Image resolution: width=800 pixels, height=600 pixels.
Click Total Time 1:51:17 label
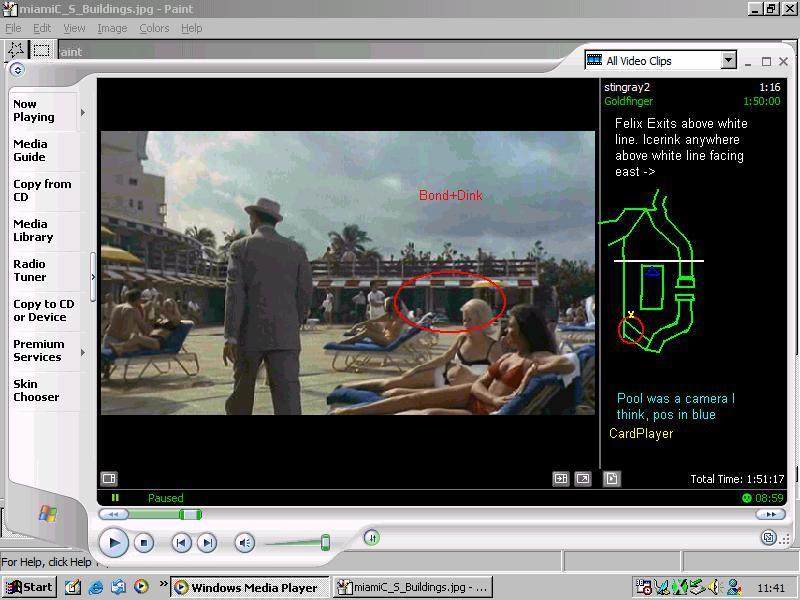737,479
